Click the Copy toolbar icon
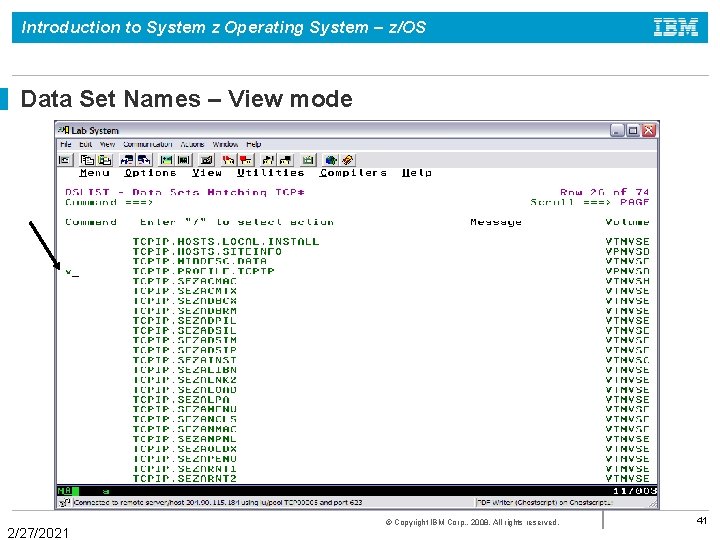 click(87, 160)
